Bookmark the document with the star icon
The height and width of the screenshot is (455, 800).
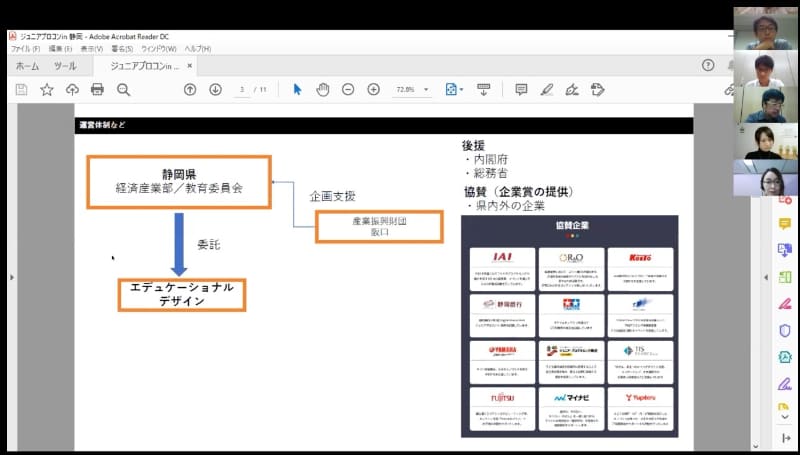click(47, 90)
